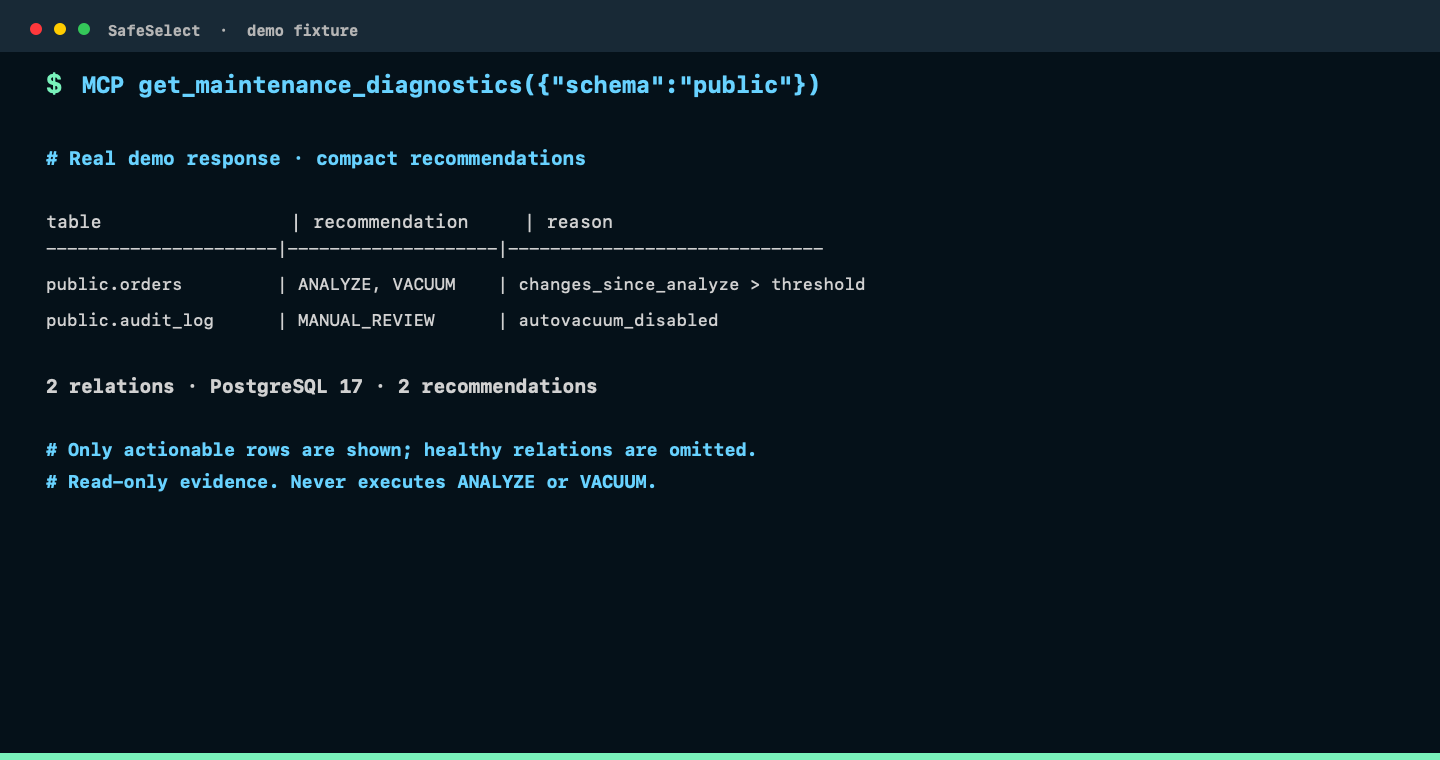1440x760 pixels.
Task: Click the 'ANALYZE, VACUUM' recommendation cell
Action: [x=377, y=284]
